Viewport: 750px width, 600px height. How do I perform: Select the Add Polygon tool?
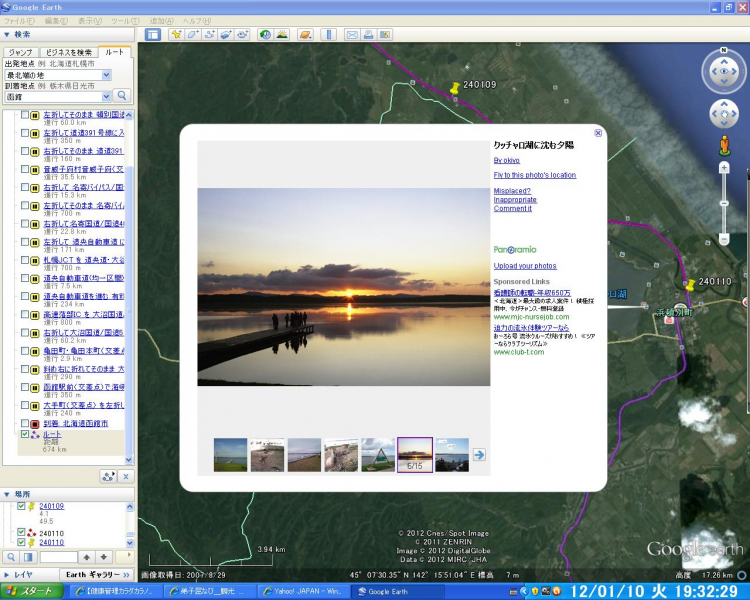pos(193,34)
